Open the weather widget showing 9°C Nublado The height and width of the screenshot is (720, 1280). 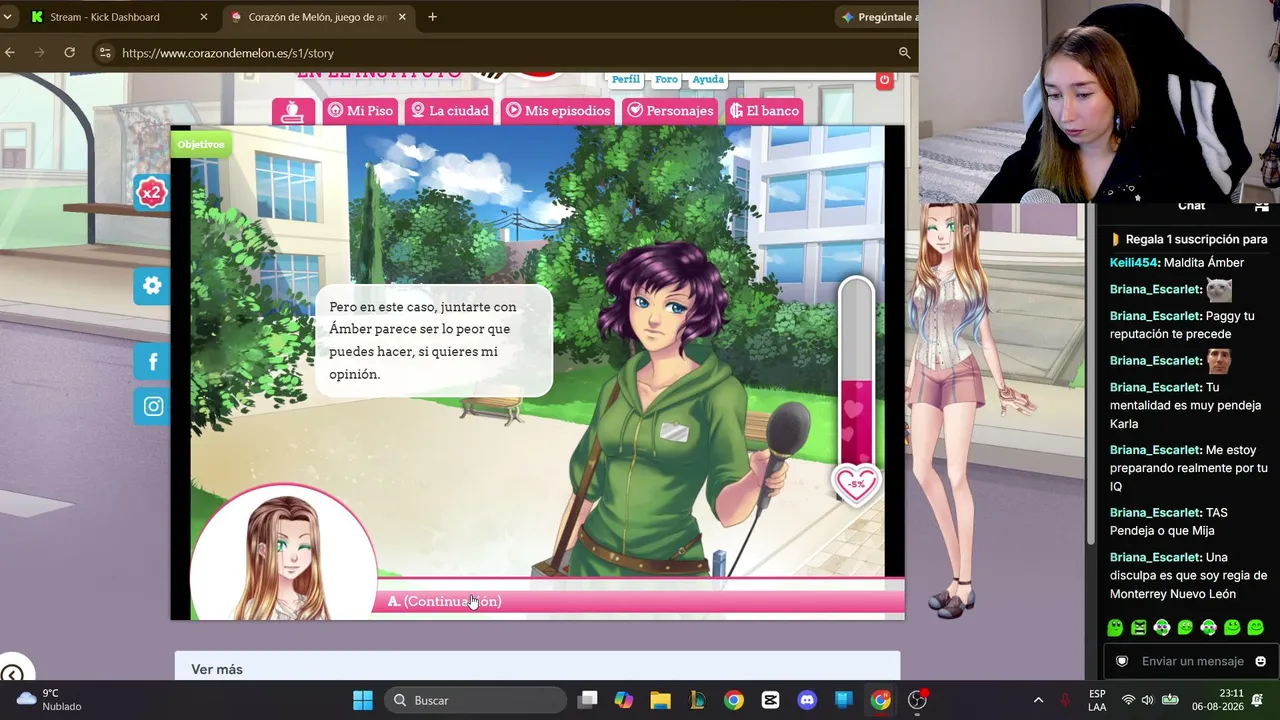coord(48,700)
